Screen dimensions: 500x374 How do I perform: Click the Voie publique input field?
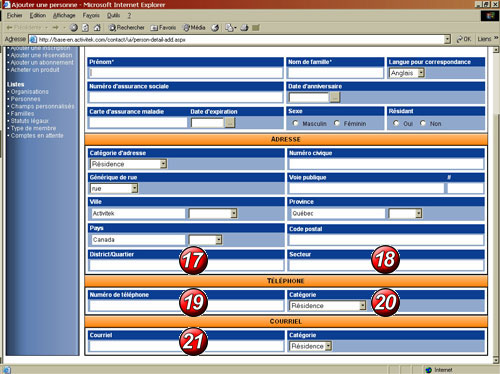366,188
